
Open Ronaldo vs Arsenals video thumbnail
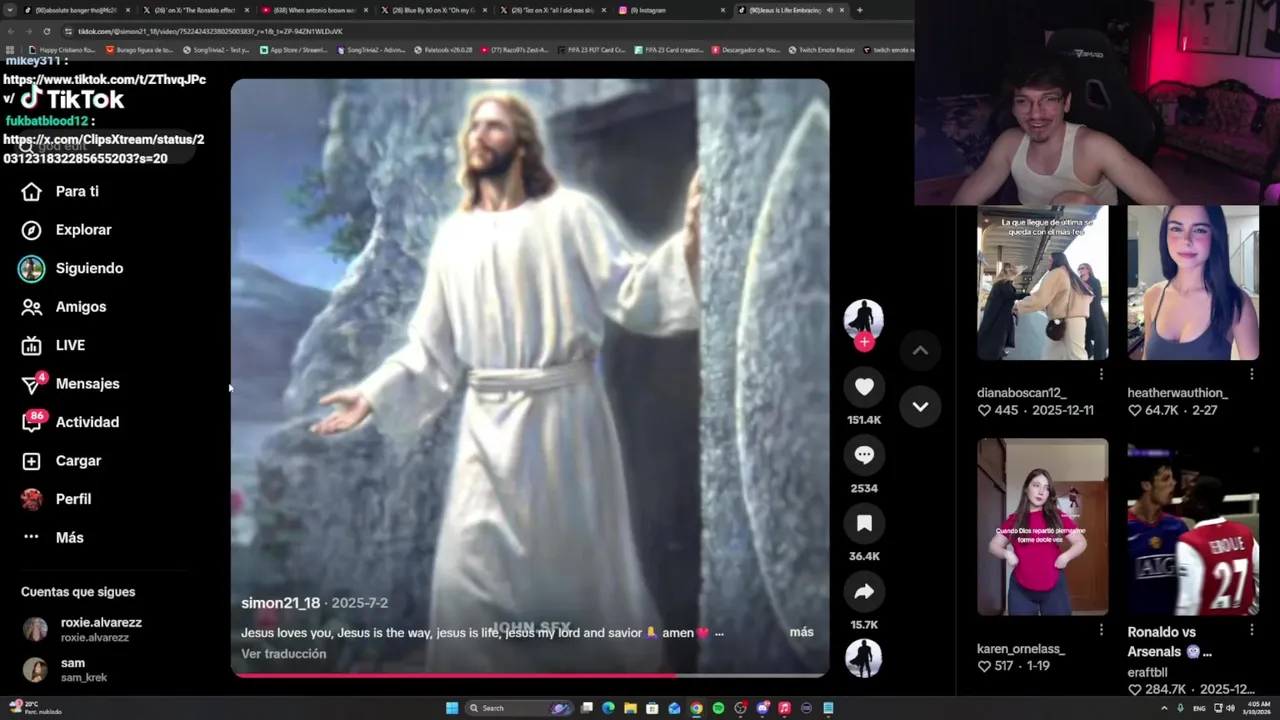coord(1193,527)
